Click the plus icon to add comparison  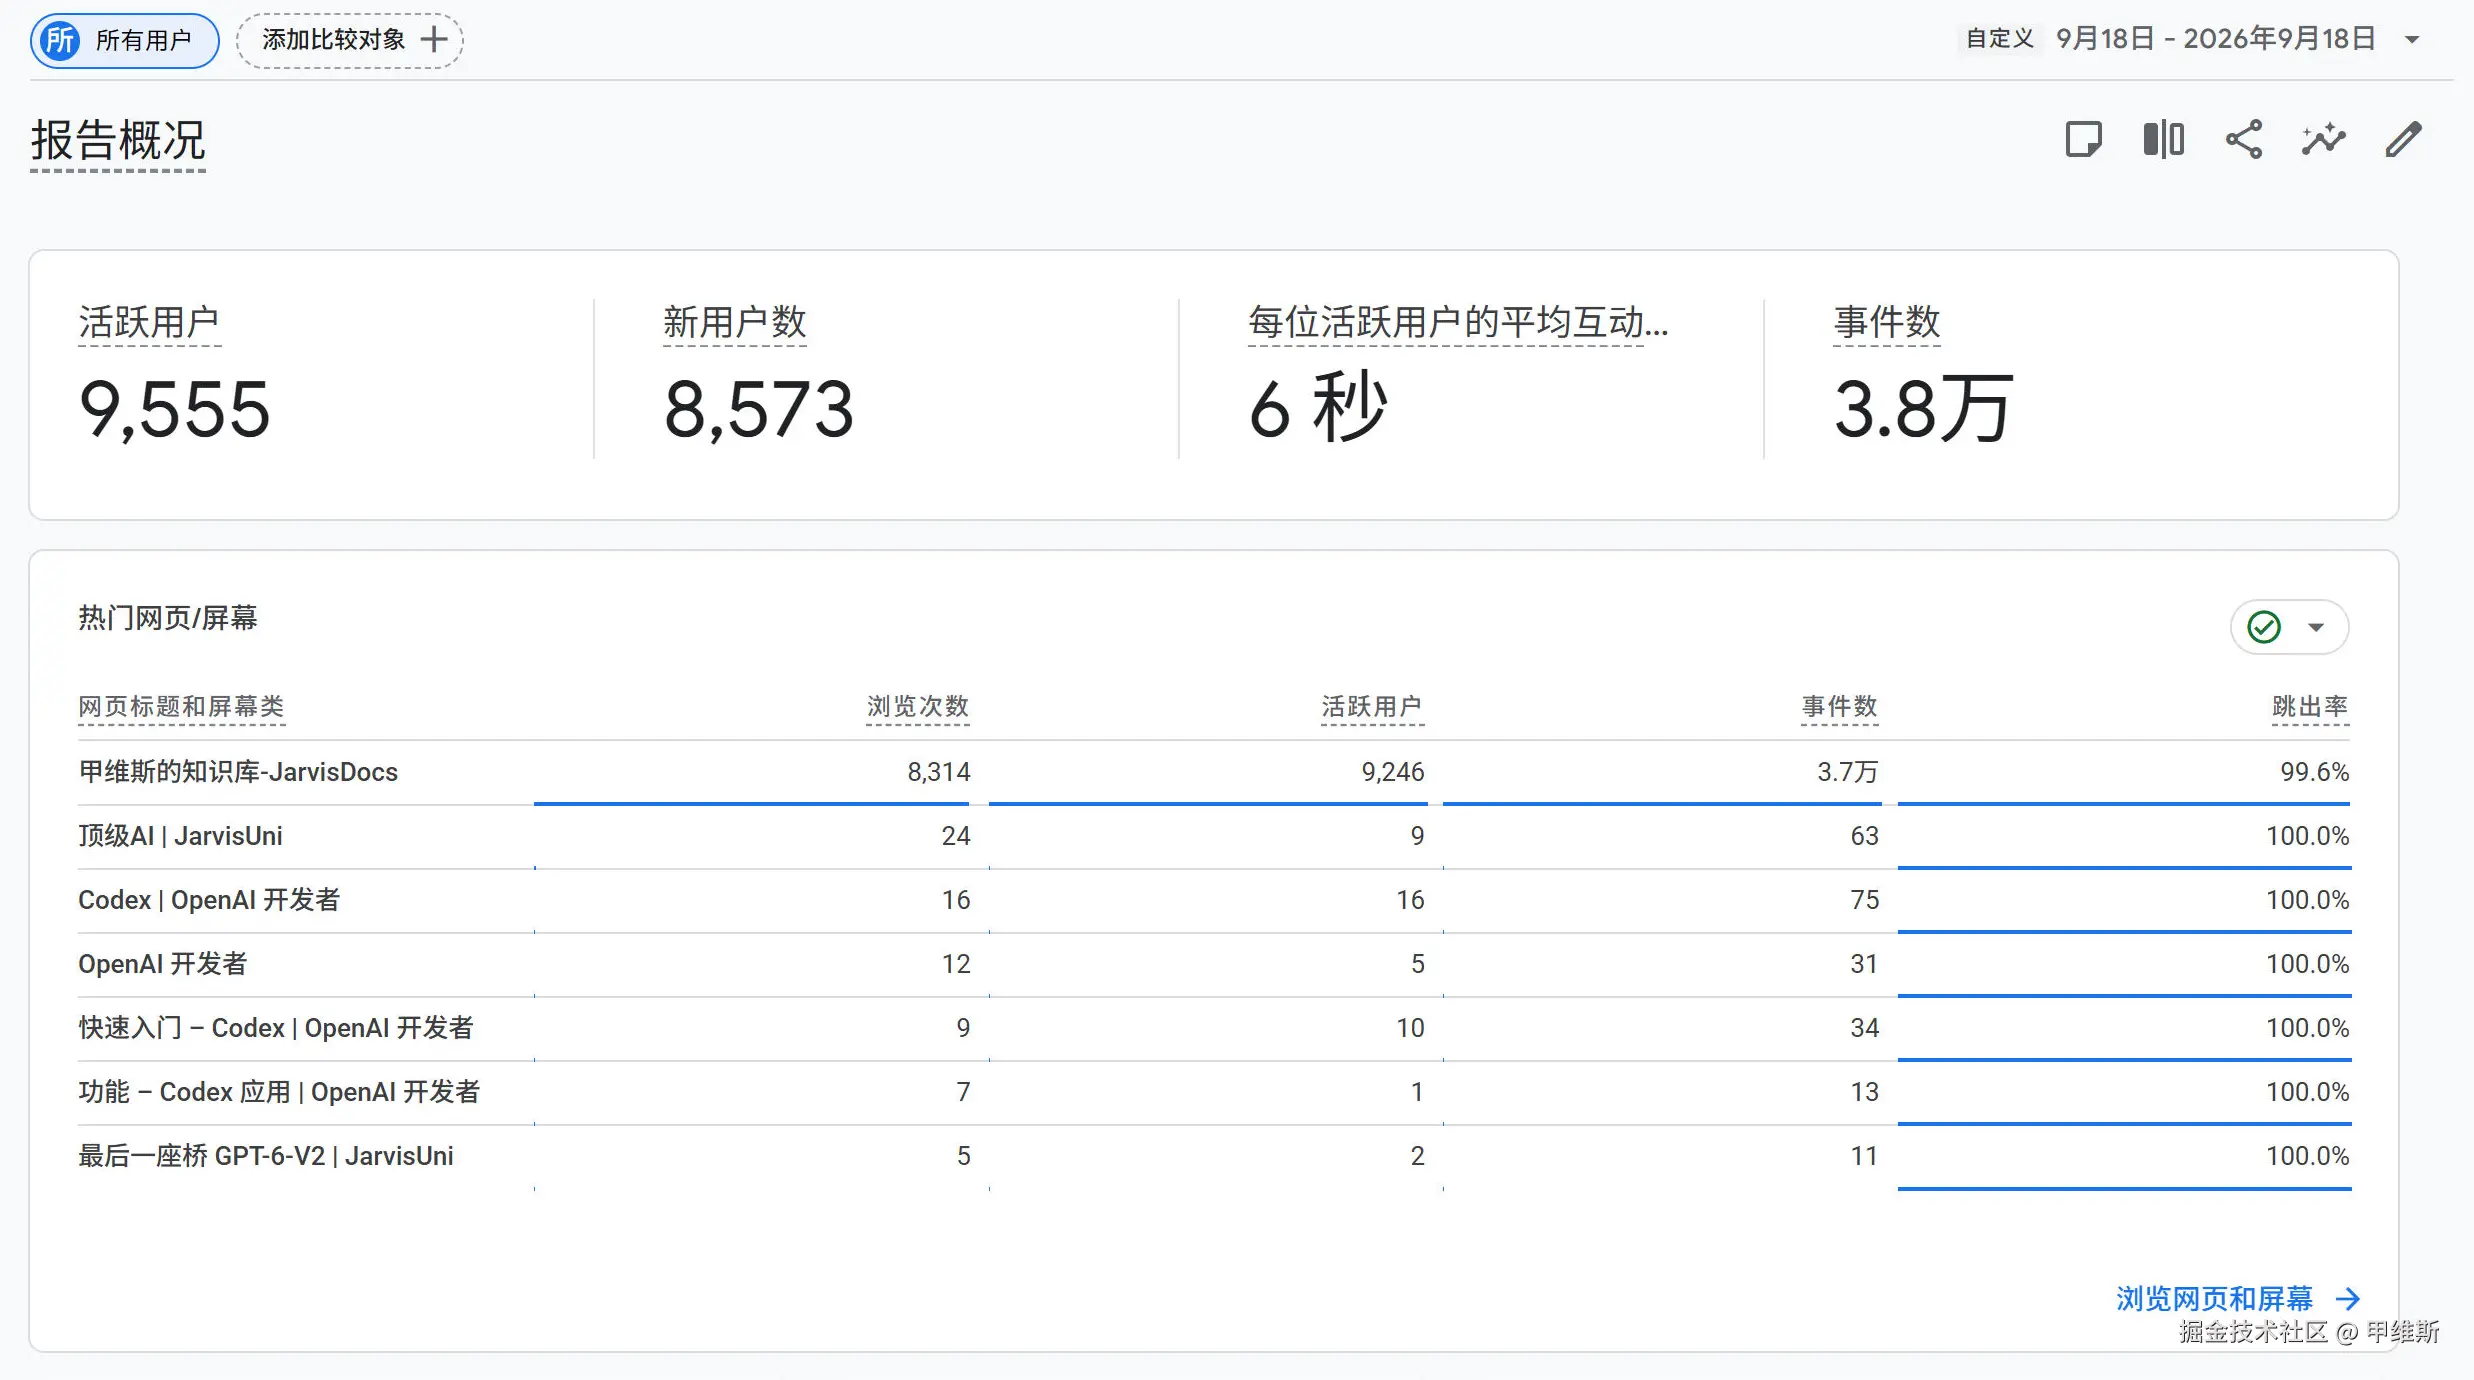pos(434,40)
